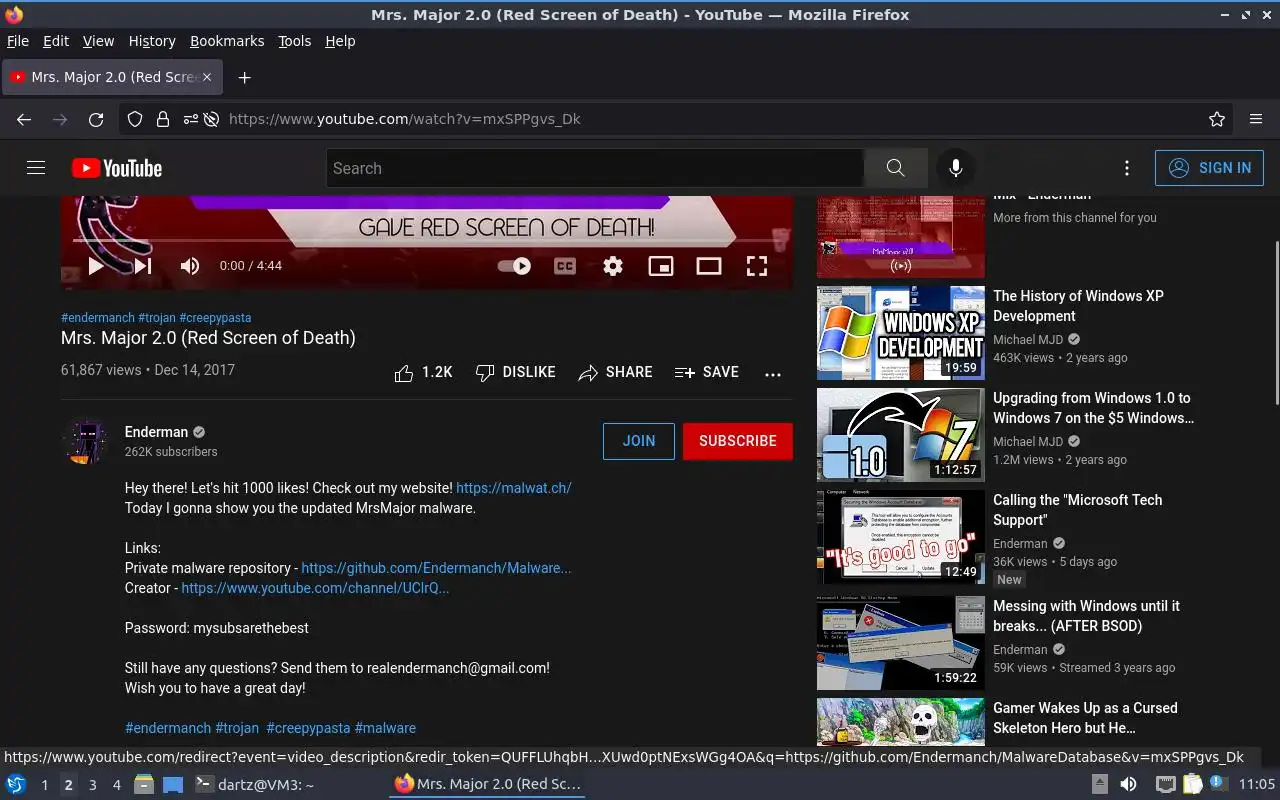
Task: Subscribe to Enderman channel
Action: 738,441
